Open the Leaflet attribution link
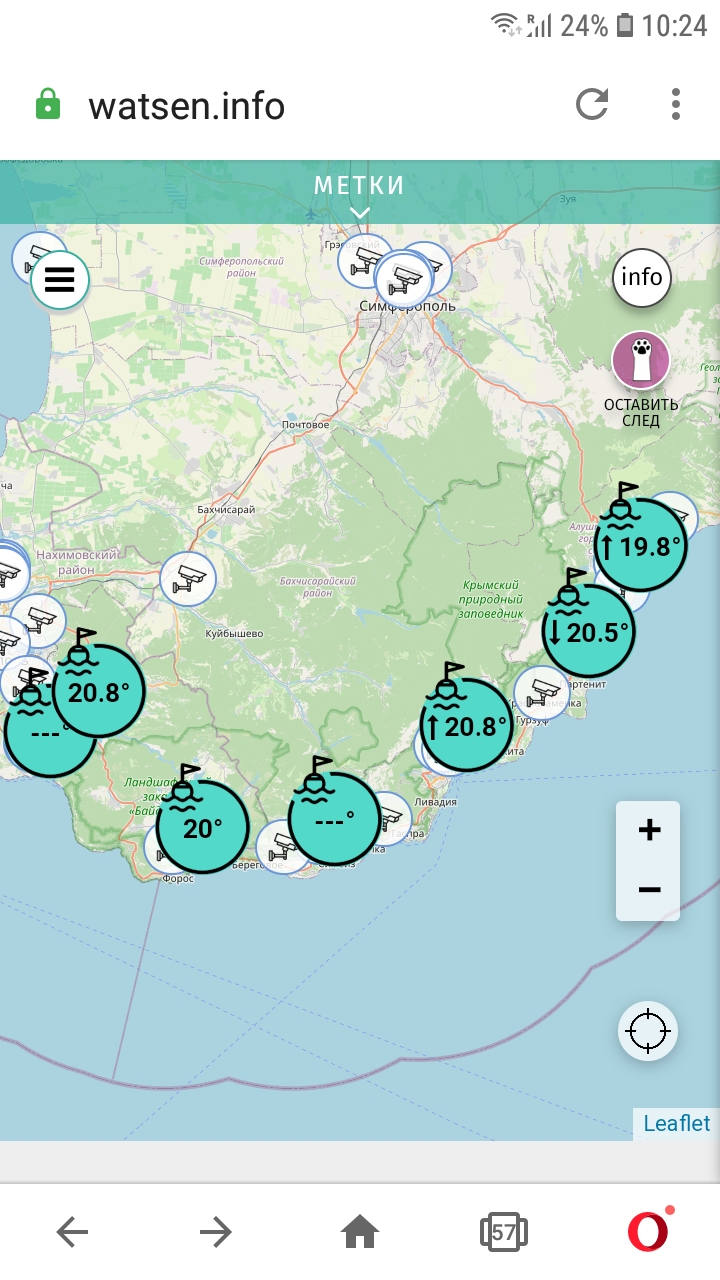This screenshot has height=1280, width=720. 676,1123
